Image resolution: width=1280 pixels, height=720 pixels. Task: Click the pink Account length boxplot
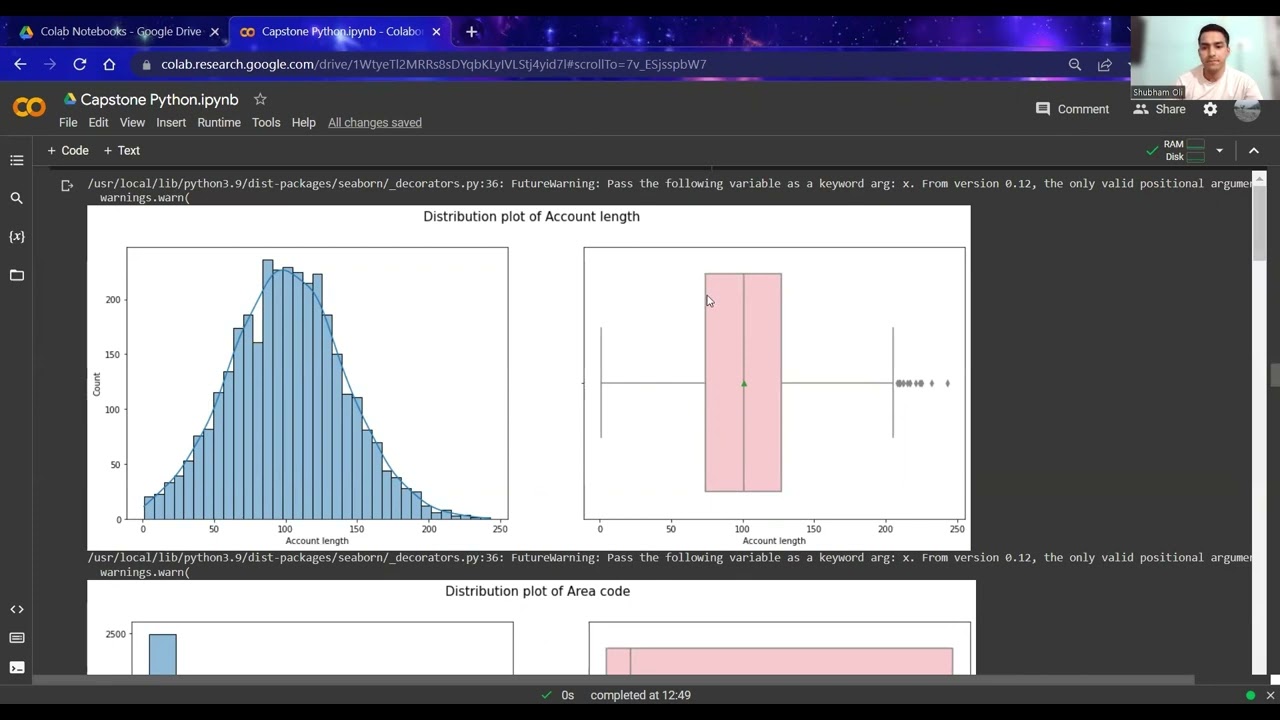[x=743, y=382]
